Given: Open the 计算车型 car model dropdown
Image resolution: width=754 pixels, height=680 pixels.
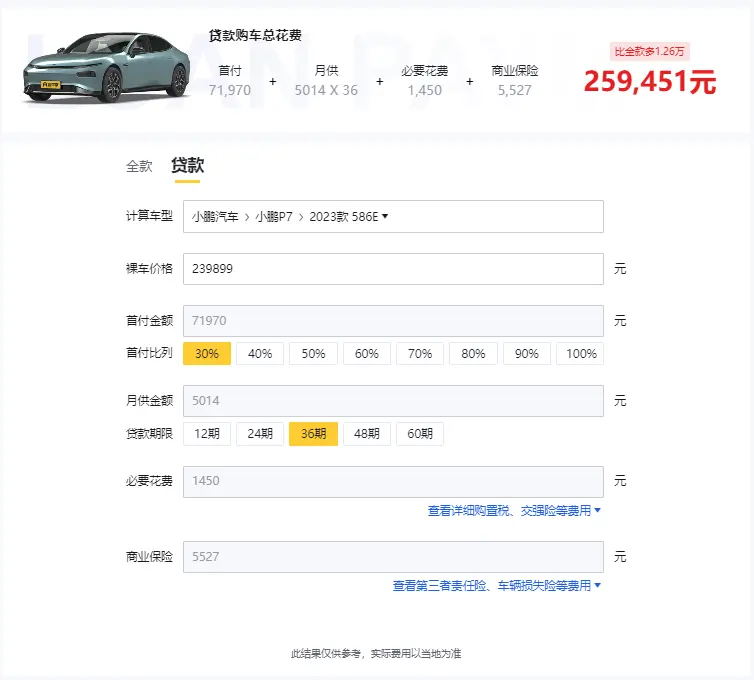Looking at the screenshot, I should pyautogui.click(x=392, y=216).
